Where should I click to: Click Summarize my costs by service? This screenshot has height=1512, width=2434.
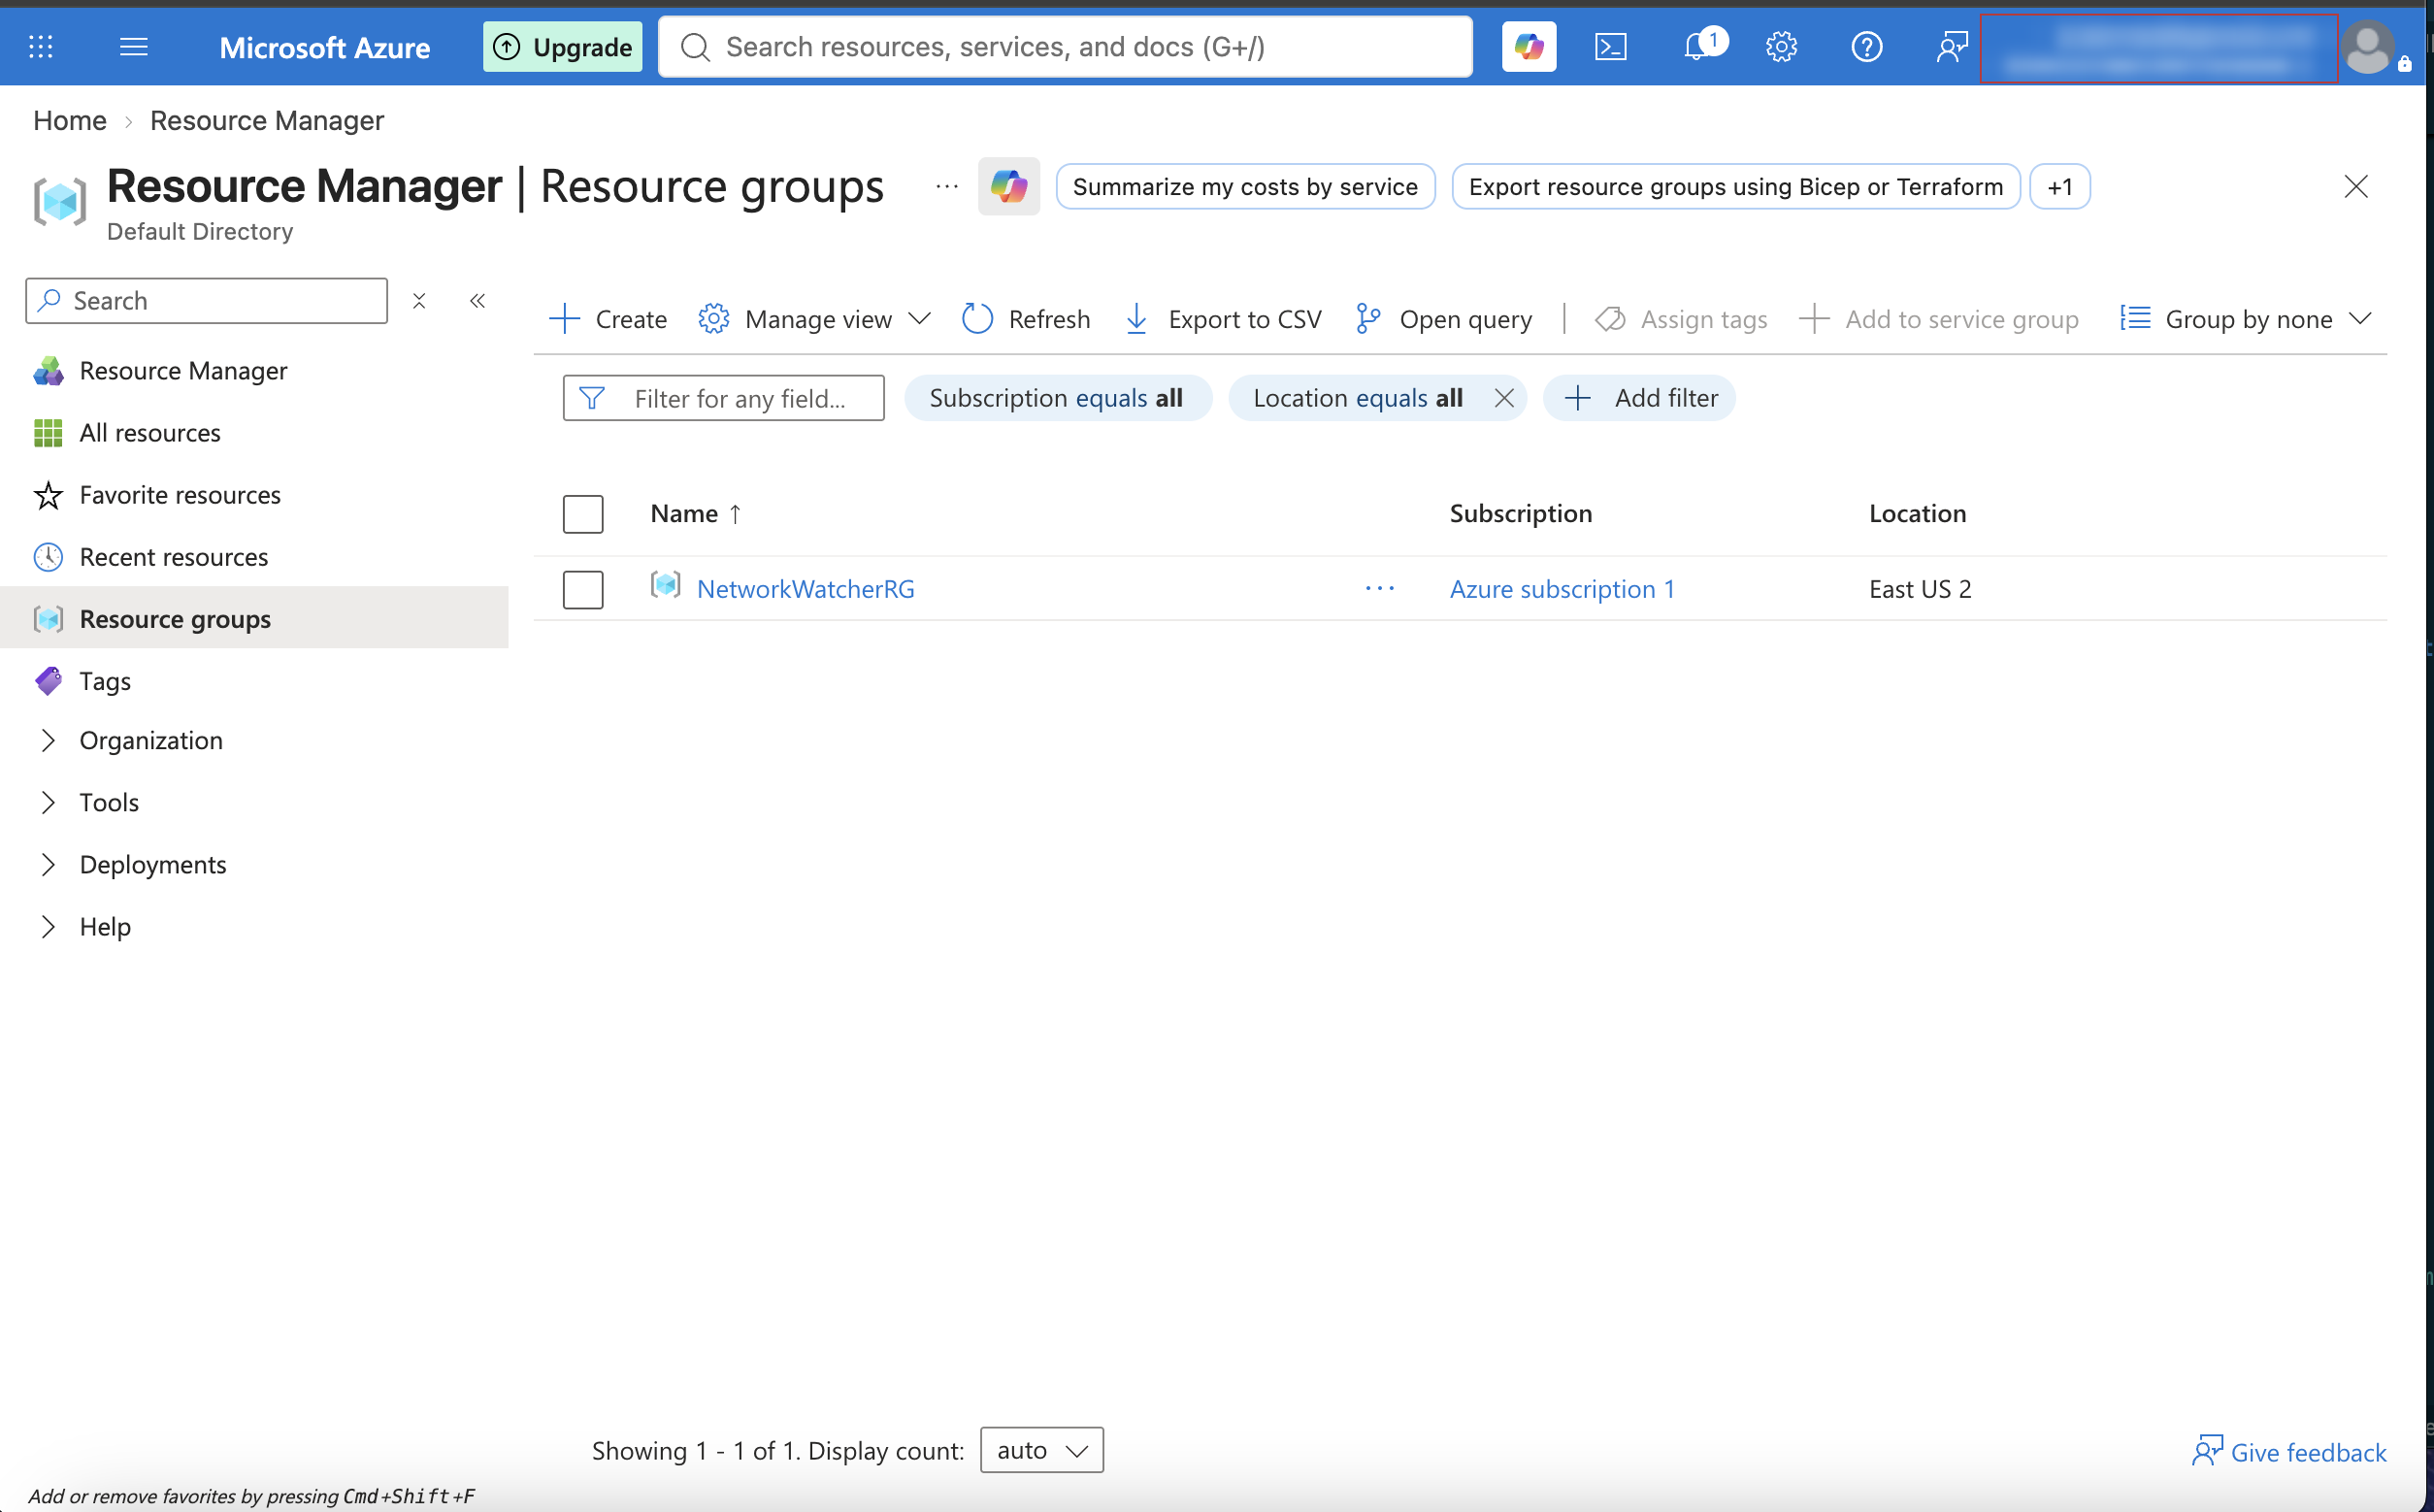tap(1245, 186)
